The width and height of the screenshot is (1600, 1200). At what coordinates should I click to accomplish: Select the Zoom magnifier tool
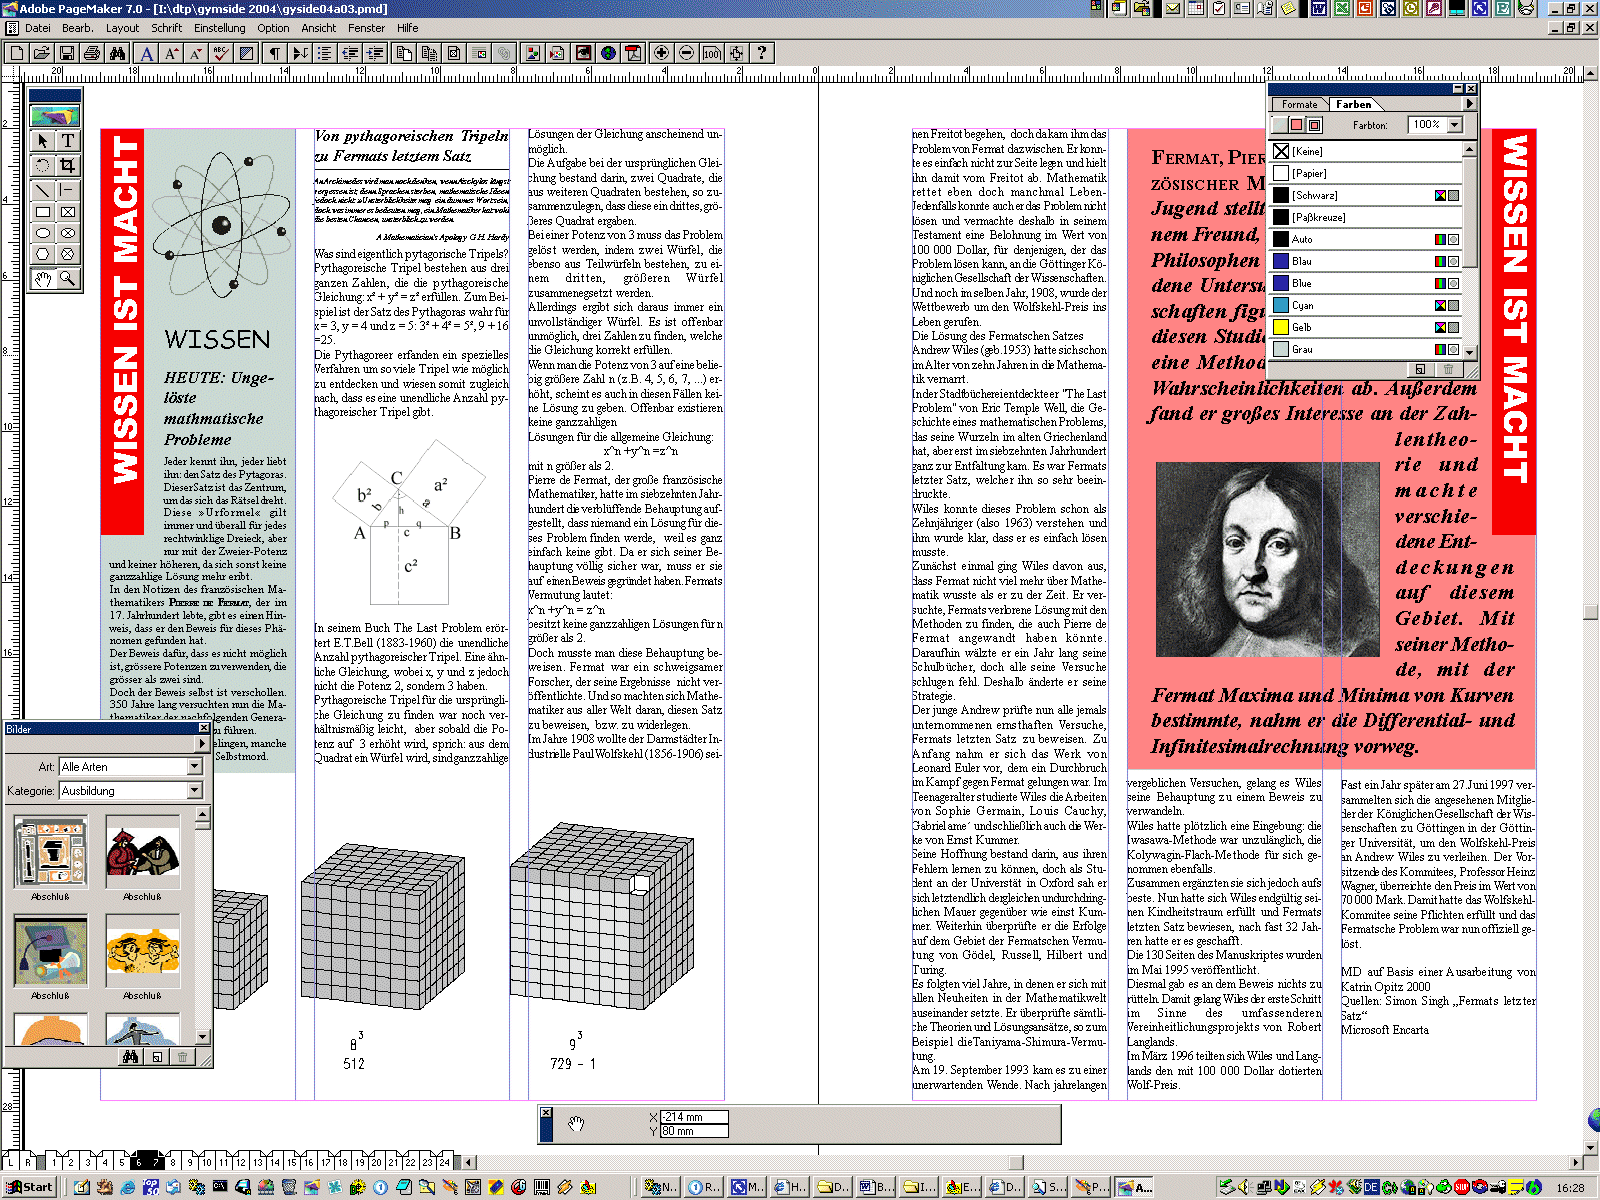[x=67, y=279]
